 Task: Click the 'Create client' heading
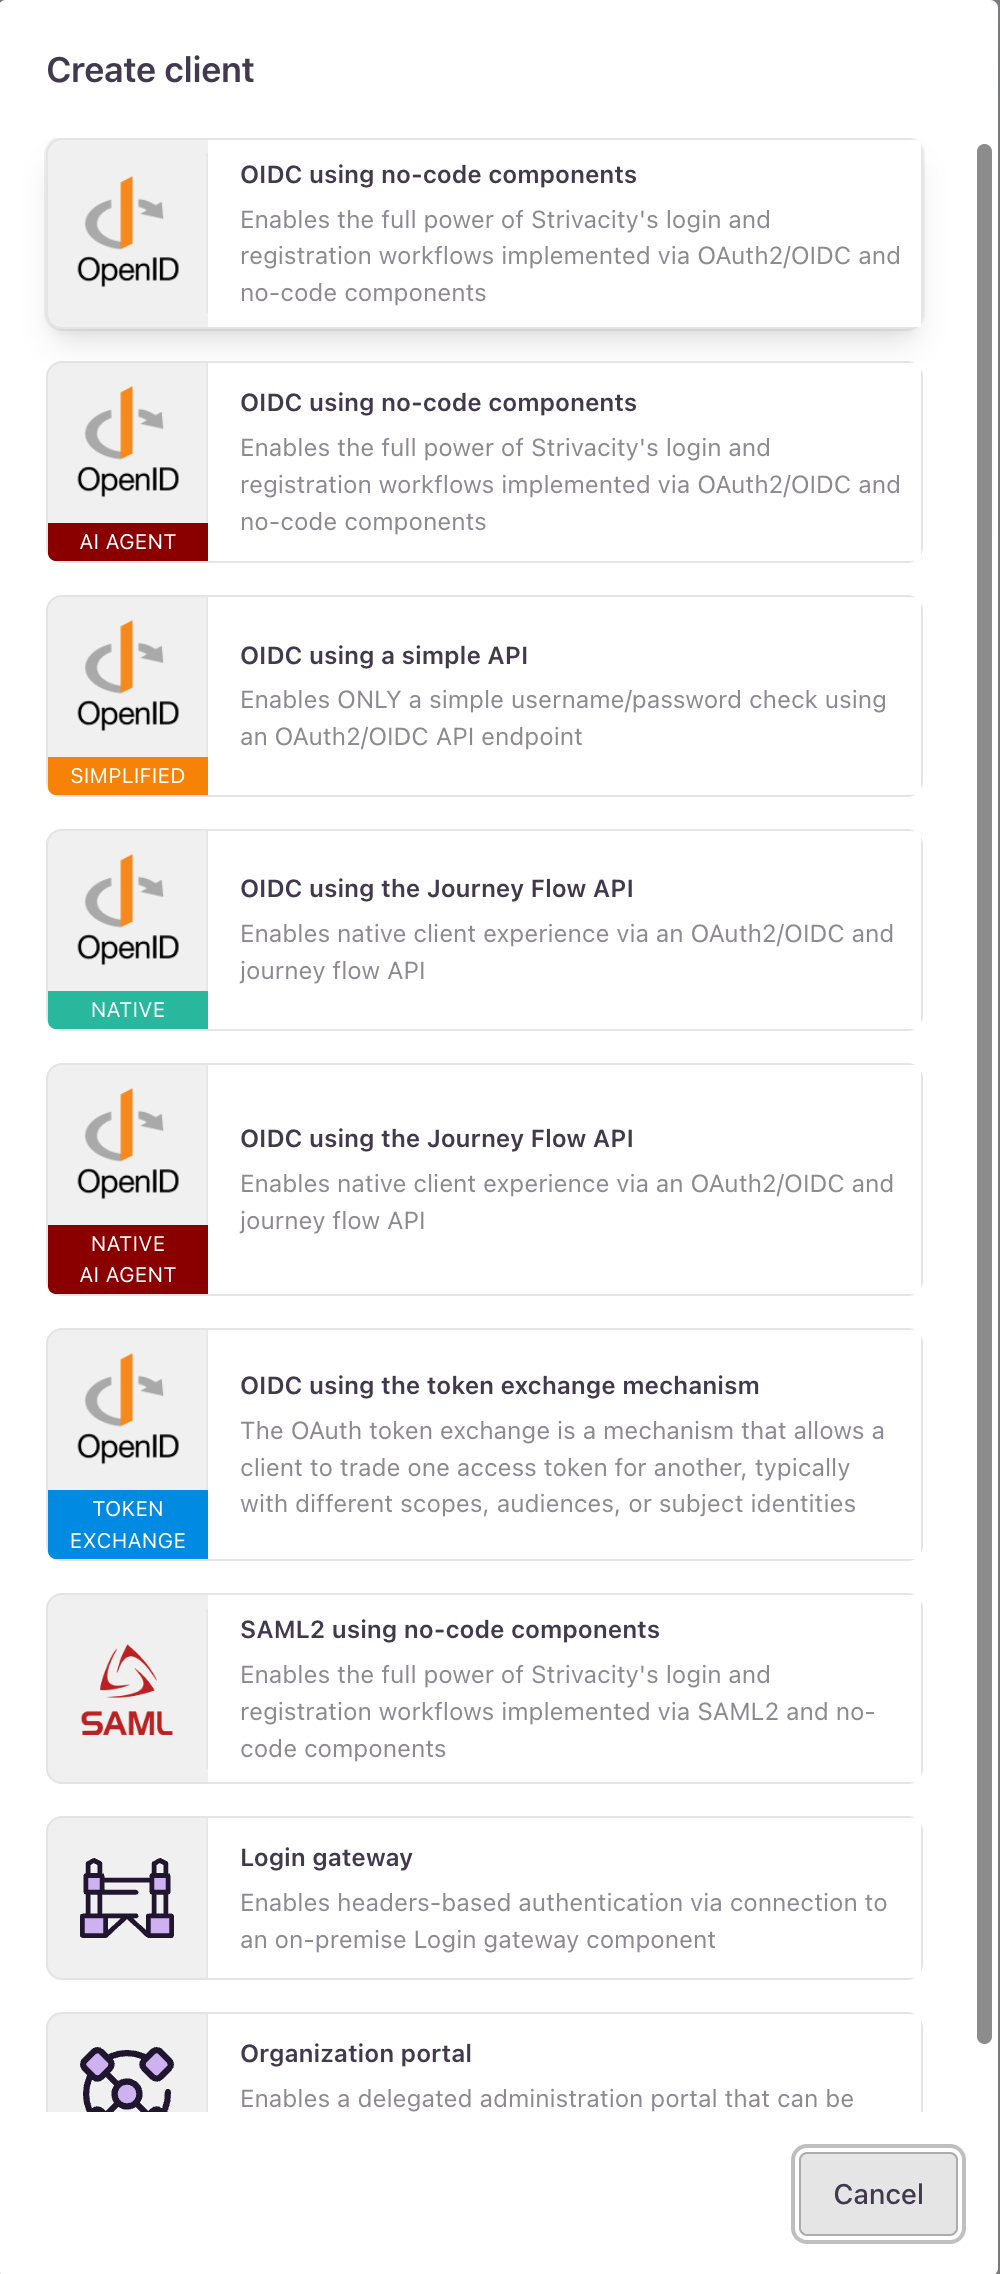tap(150, 70)
